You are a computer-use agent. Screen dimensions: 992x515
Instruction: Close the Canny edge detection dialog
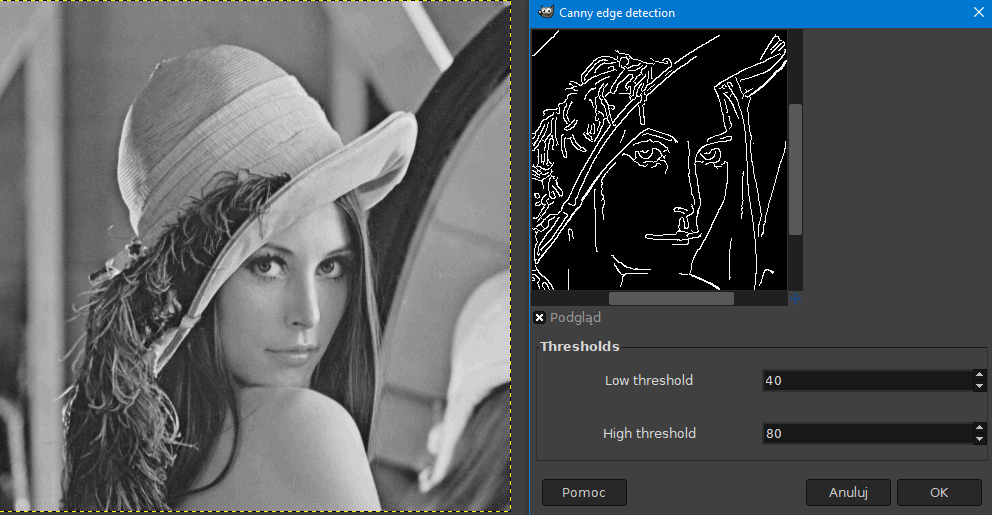point(978,13)
